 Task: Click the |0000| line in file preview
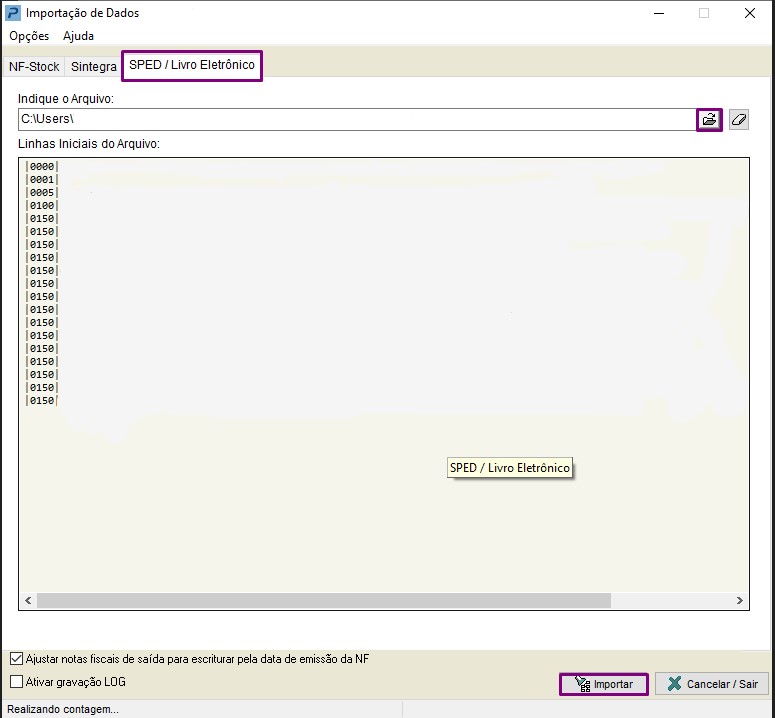pos(42,167)
